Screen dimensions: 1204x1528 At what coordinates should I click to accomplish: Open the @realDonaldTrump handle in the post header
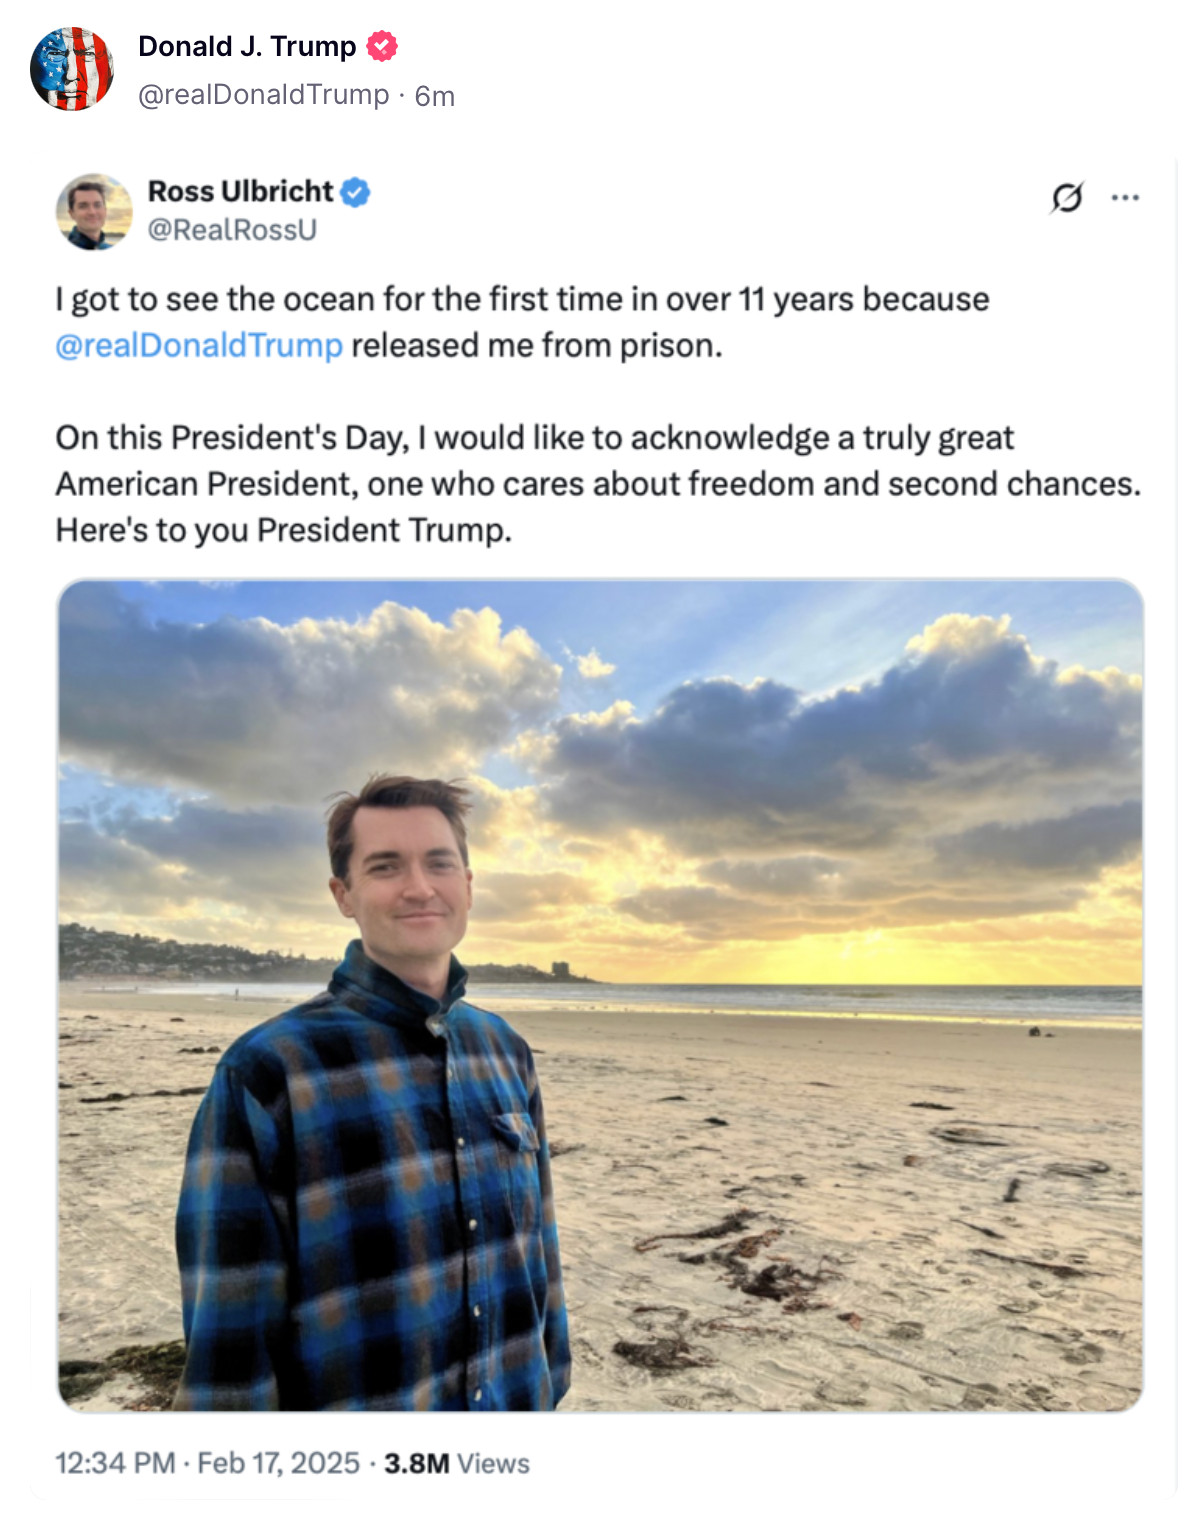pyautogui.click(x=264, y=95)
